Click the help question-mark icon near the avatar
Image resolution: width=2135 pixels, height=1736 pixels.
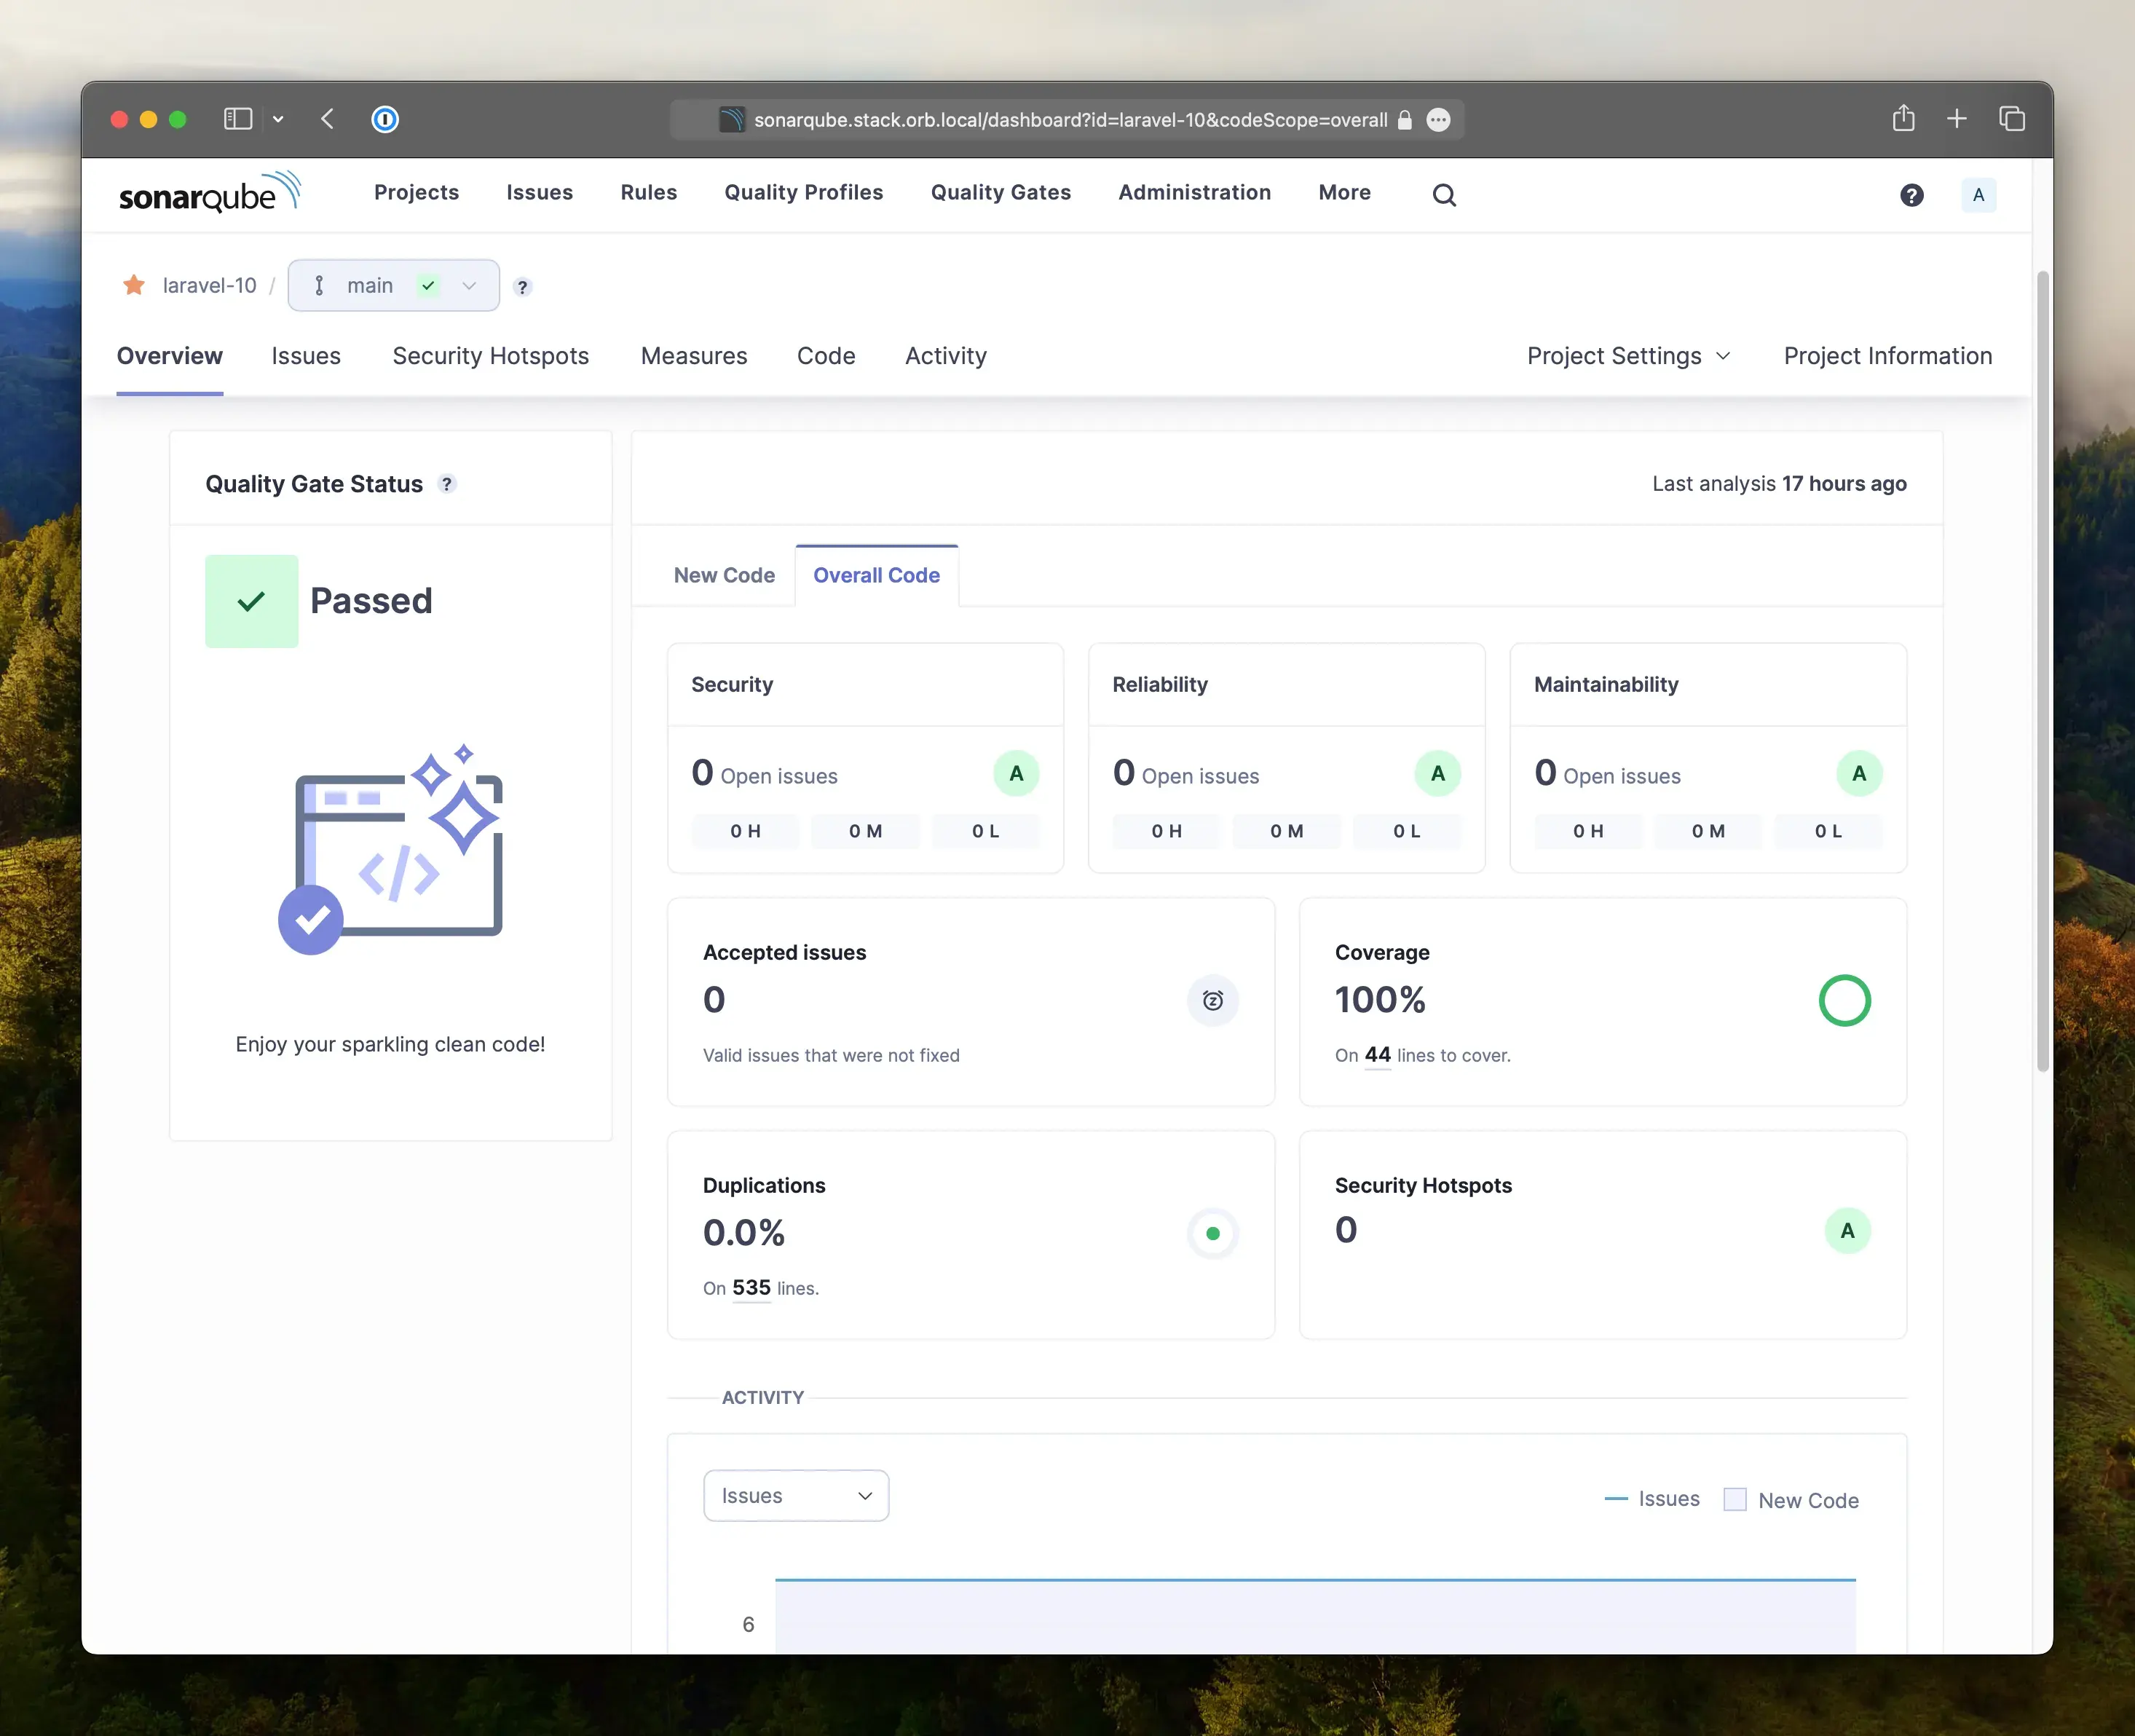1912,195
